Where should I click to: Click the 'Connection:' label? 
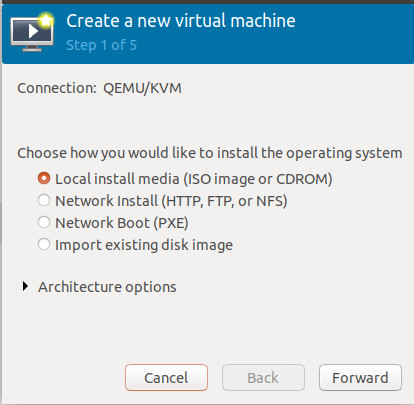pyautogui.click(x=57, y=88)
